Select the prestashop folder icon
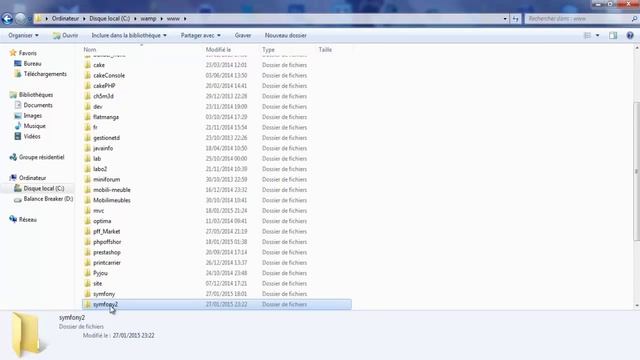Viewport: 640px width, 360px height. (87, 252)
